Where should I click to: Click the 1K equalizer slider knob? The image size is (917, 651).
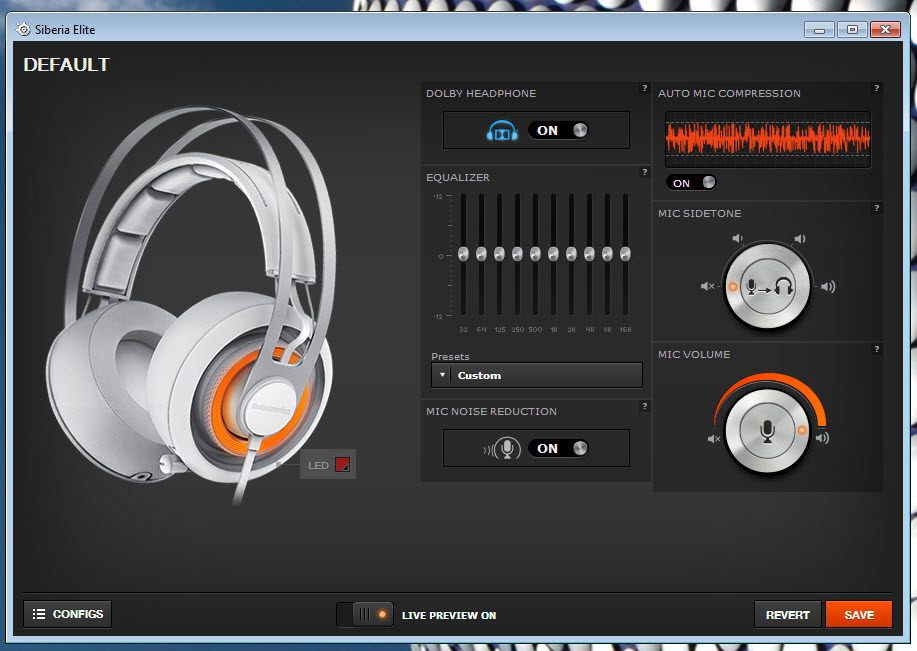(x=553, y=254)
